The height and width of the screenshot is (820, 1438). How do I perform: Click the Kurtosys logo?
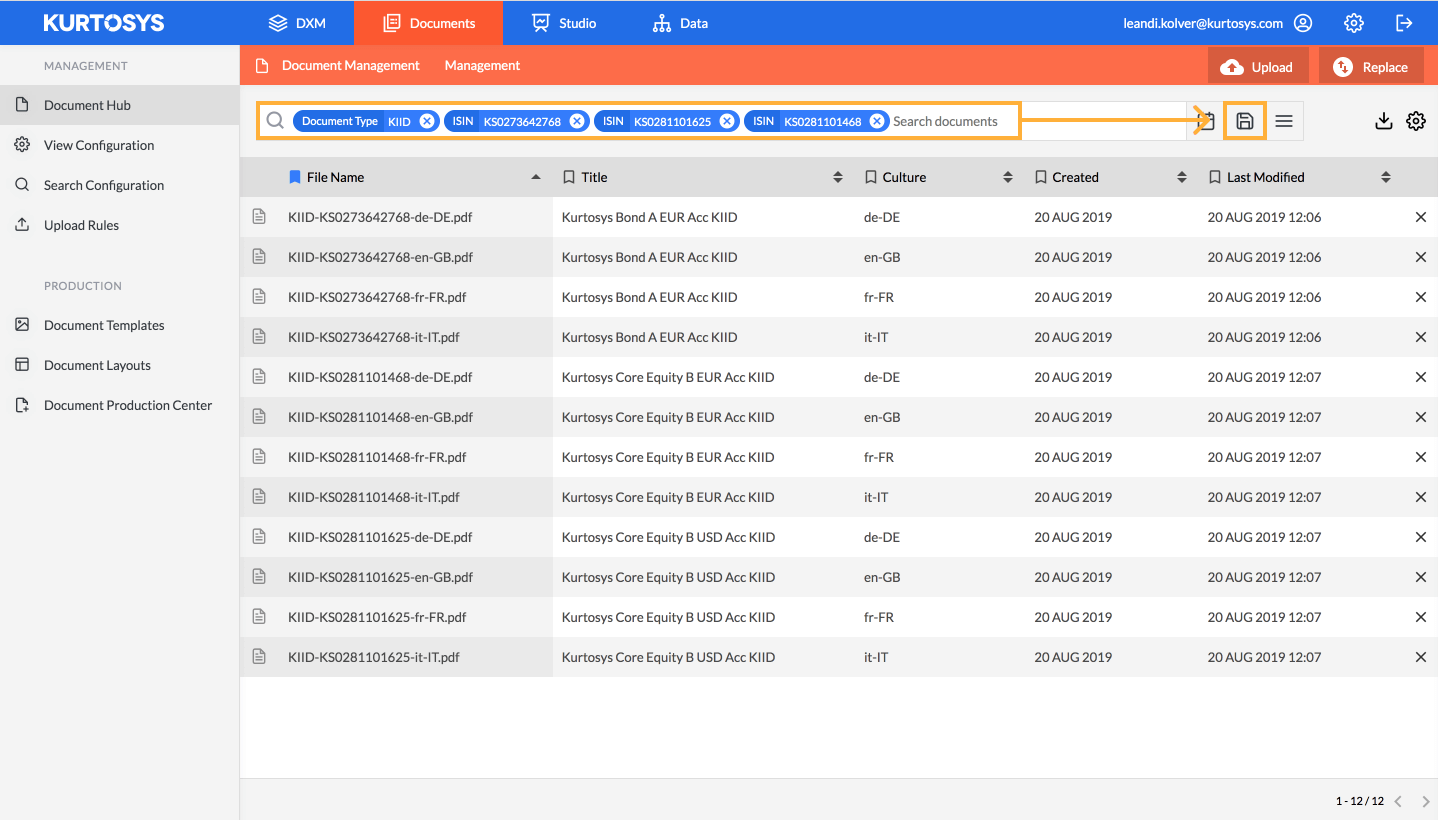104,23
